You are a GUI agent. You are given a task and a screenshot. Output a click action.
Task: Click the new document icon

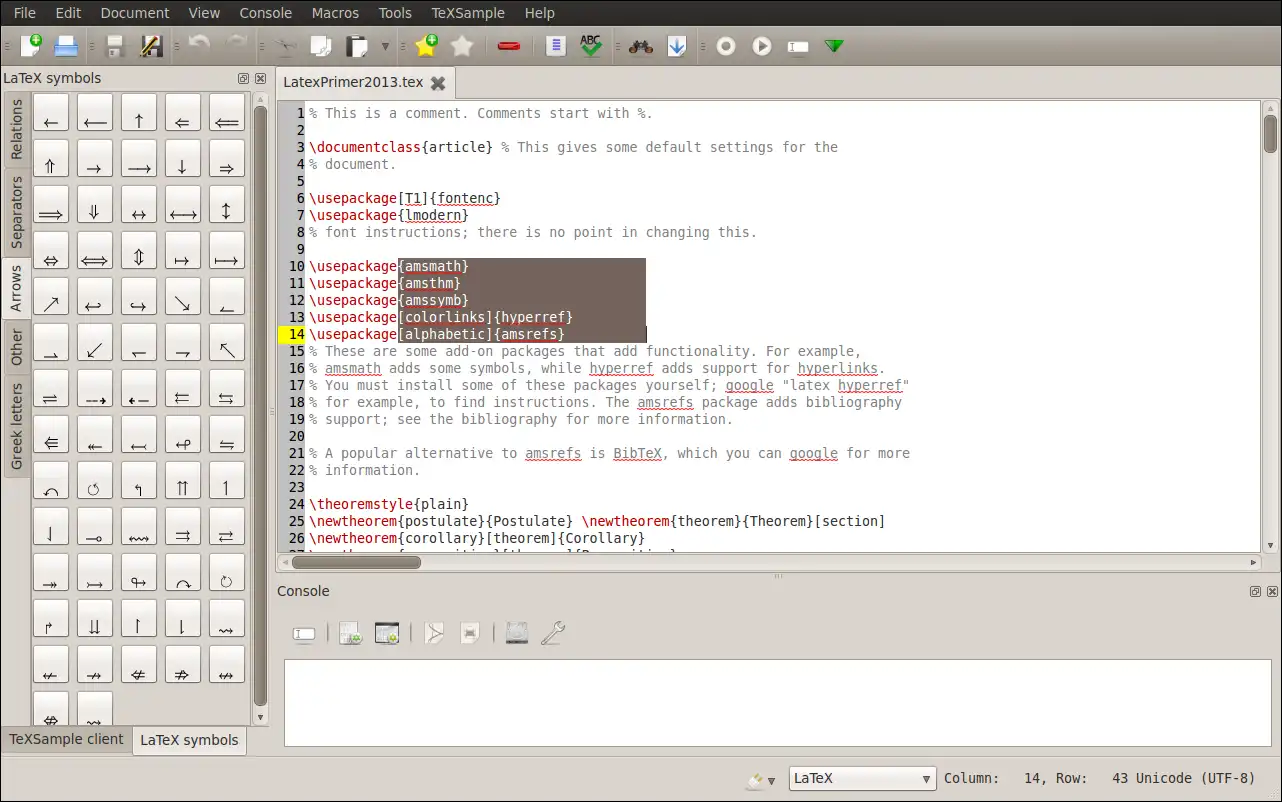[31, 46]
